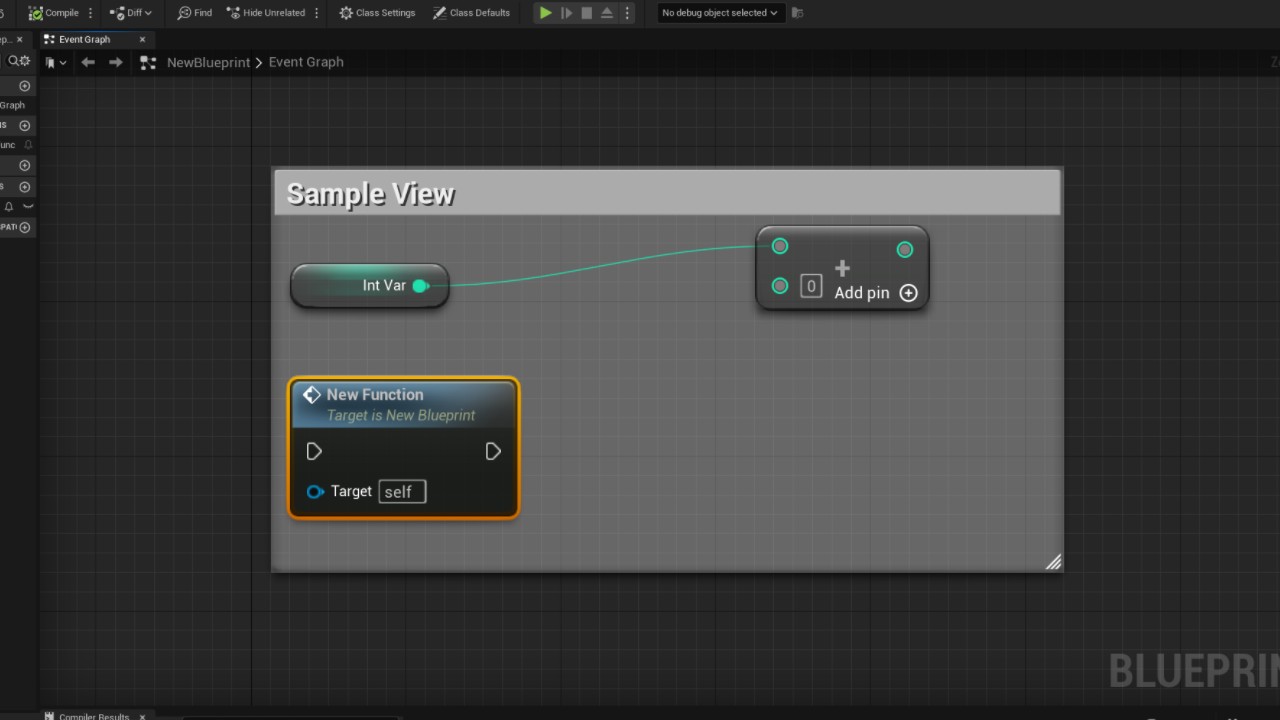
Task: Open Class Settings
Action: [x=377, y=13]
